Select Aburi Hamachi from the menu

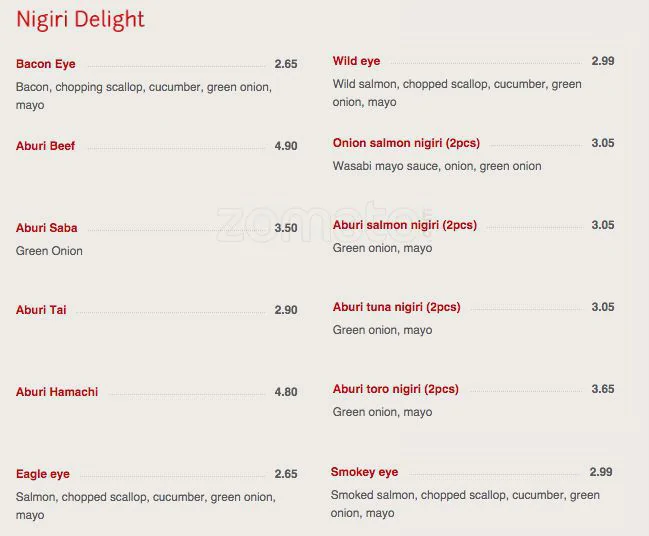(57, 392)
